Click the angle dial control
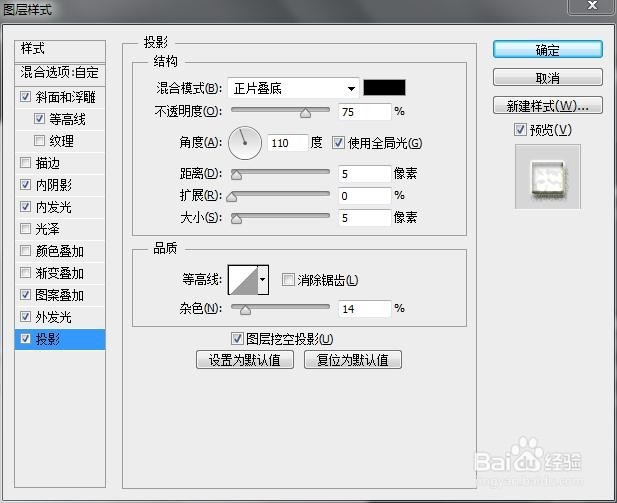Viewport: 617px width, 503px height. tap(245, 143)
